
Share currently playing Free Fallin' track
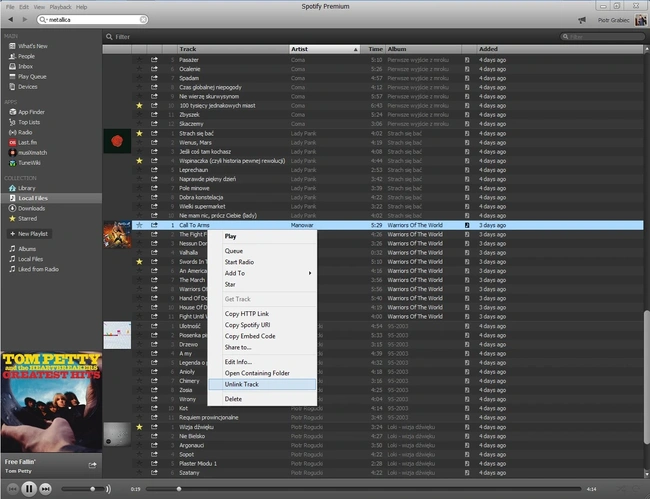tap(92, 465)
